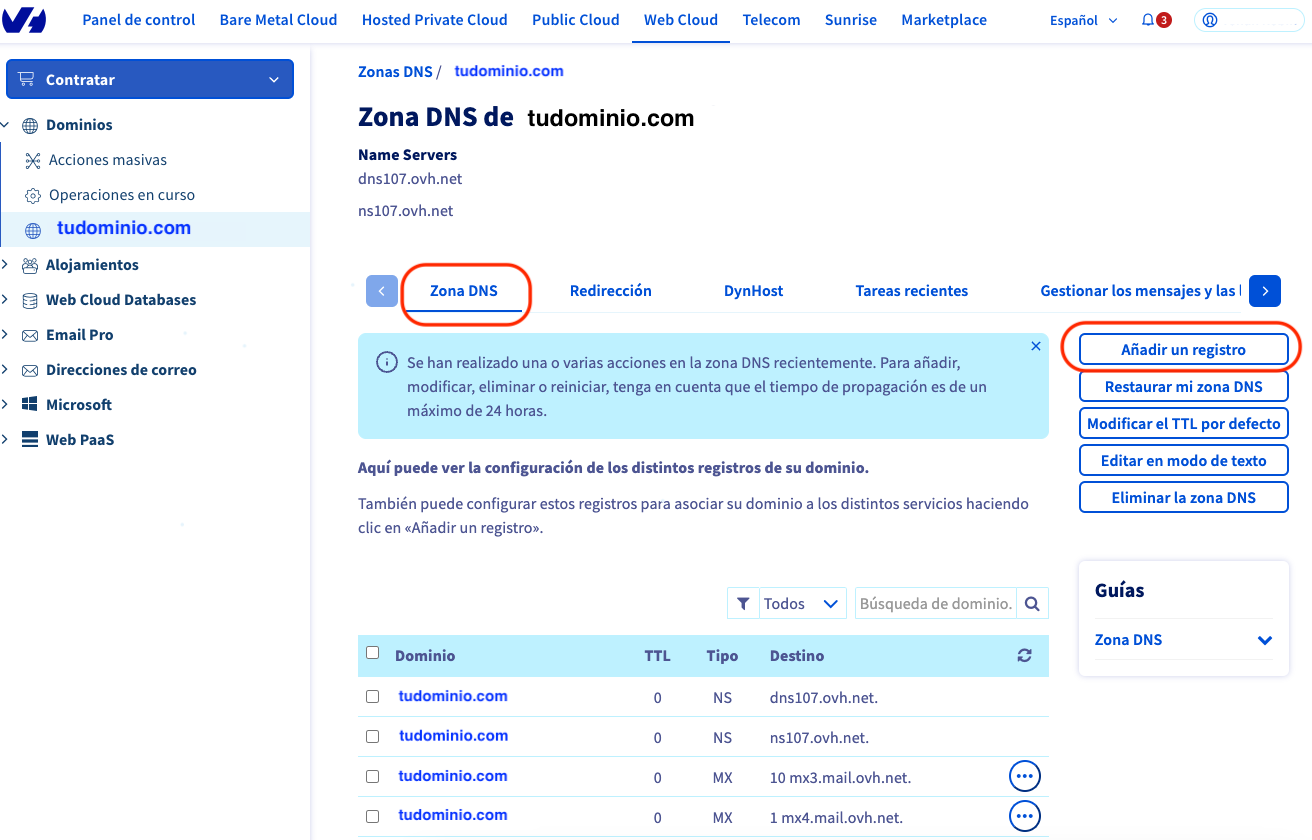Switch to the Redirección tab
Viewport: 1312px width, 840px height.
pos(610,291)
